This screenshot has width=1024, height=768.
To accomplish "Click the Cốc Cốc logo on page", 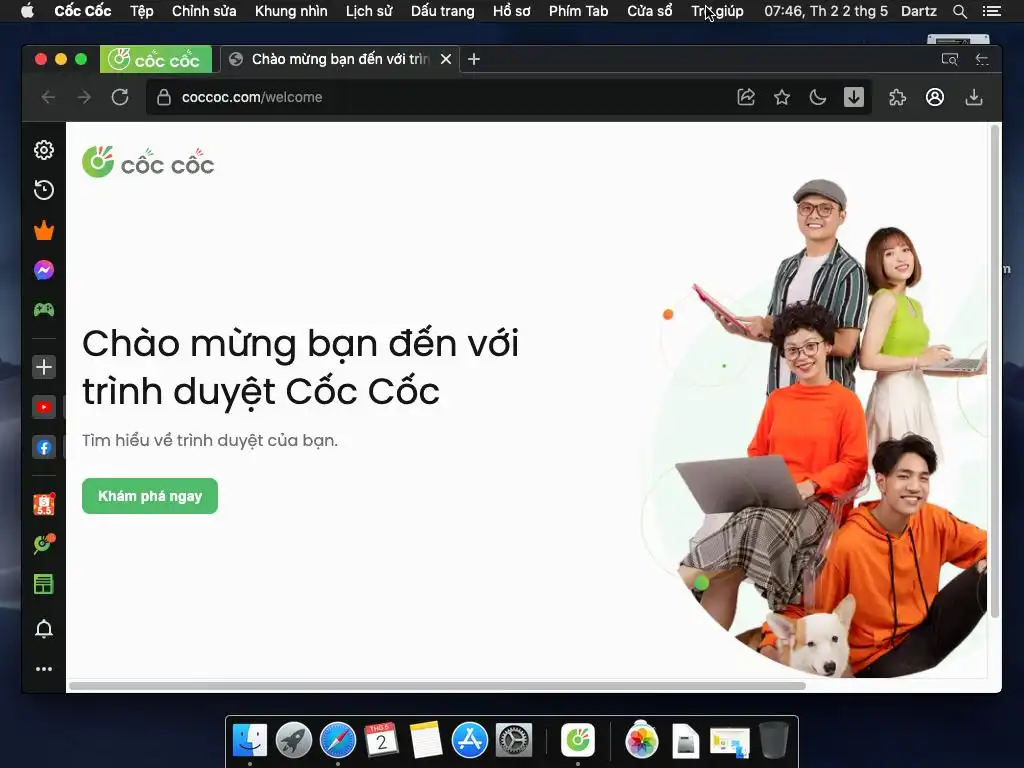I will pyautogui.click(x=148, y=162).
